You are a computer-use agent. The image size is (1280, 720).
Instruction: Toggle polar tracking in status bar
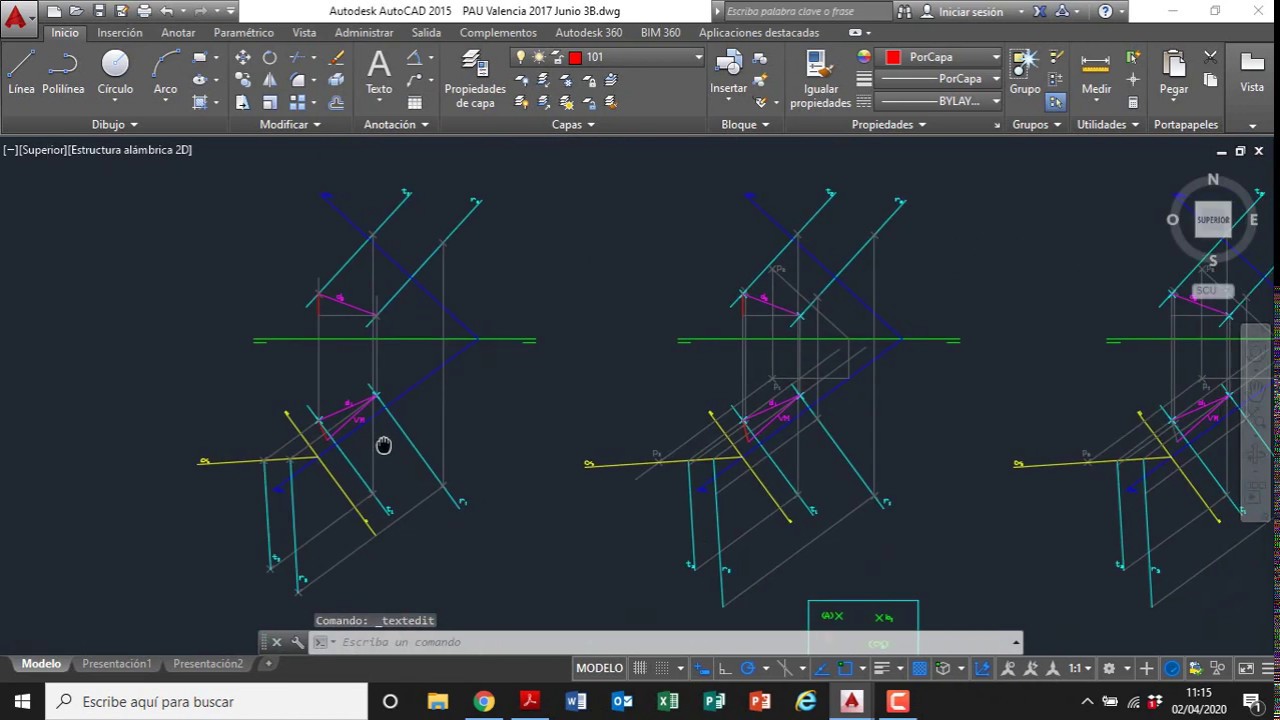pos(747,668)
